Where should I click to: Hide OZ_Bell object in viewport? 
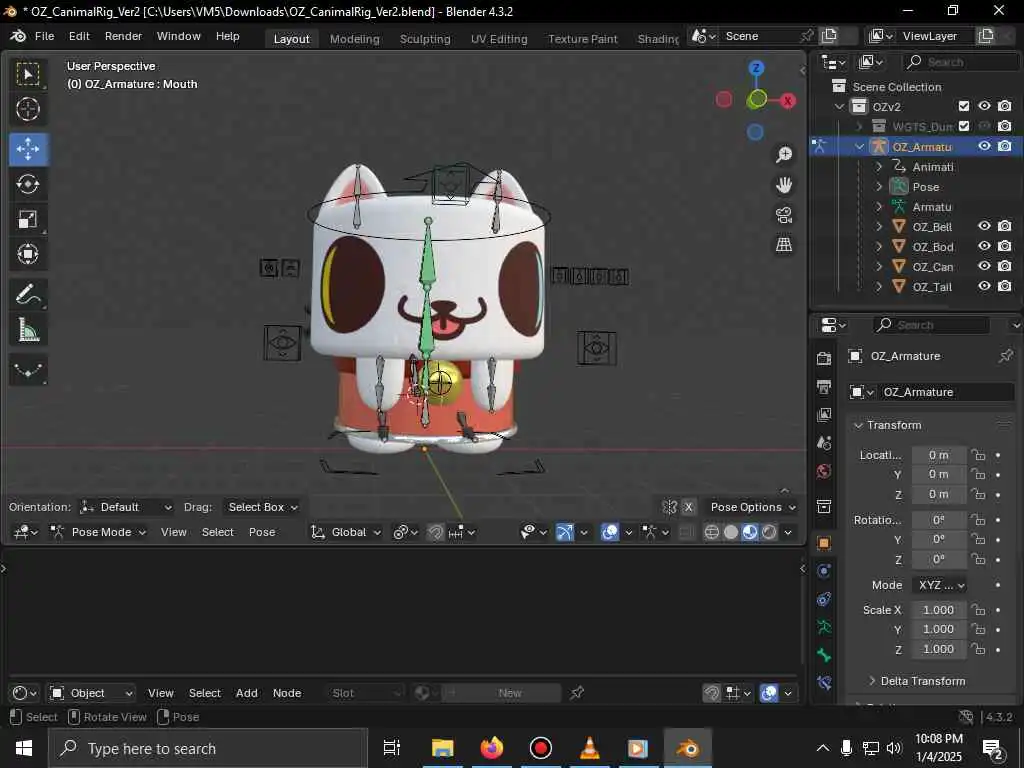(x=984, y=226)
